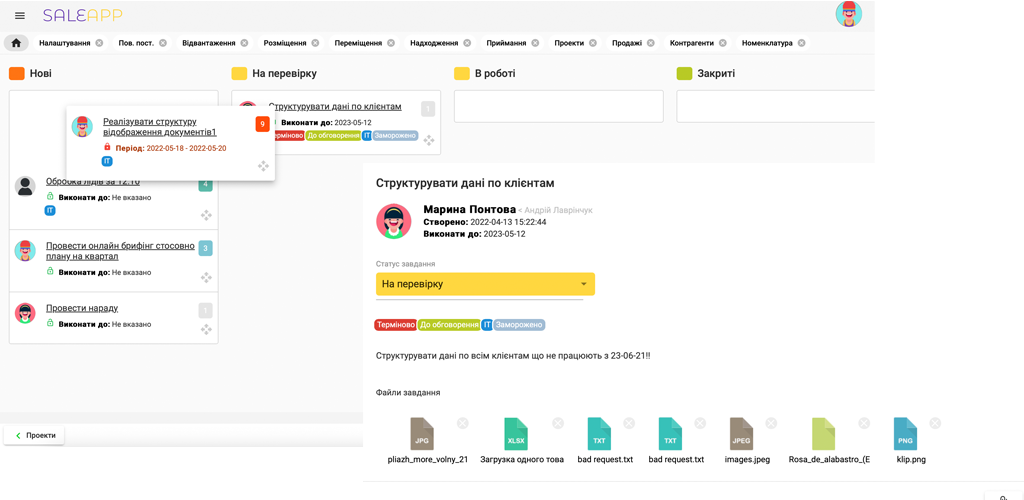Go back to Проекти button
1024x500 pixels.
34,435
